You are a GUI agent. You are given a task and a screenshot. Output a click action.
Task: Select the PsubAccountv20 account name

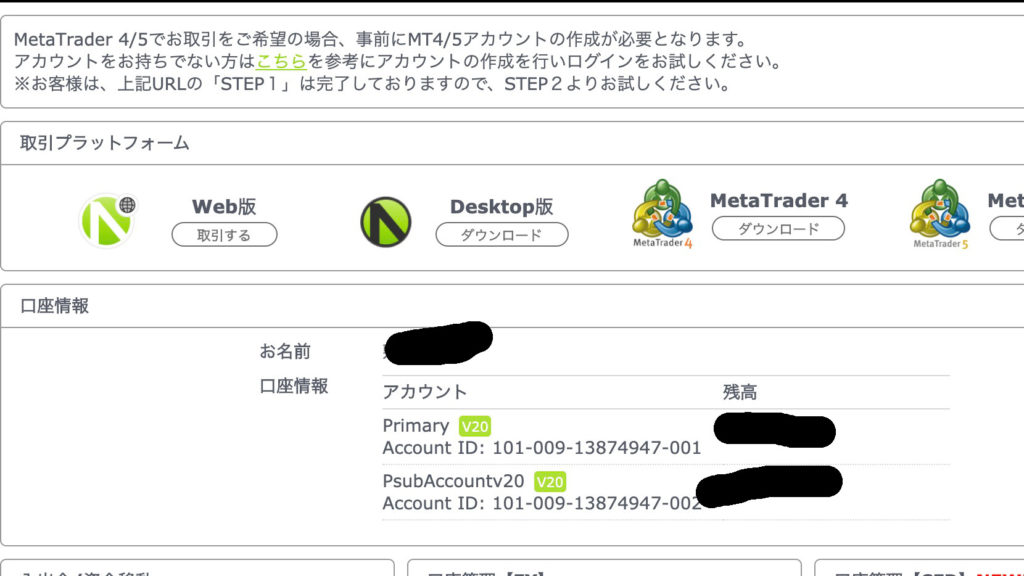point(453,481)
